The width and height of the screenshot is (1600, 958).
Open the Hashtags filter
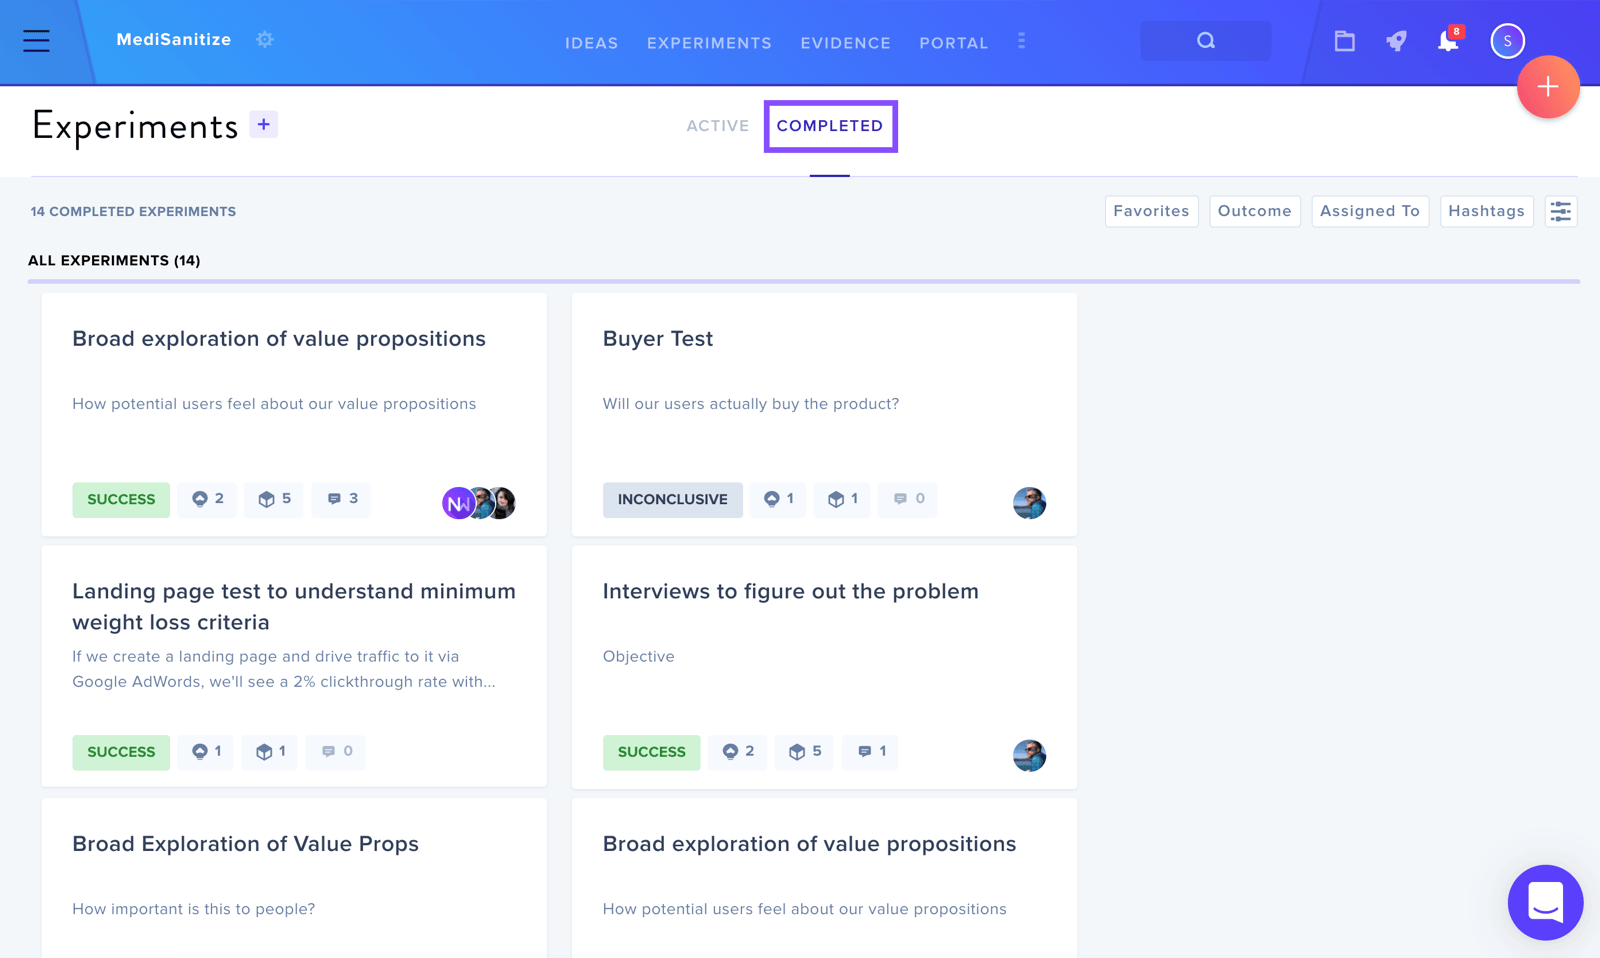1486,211
